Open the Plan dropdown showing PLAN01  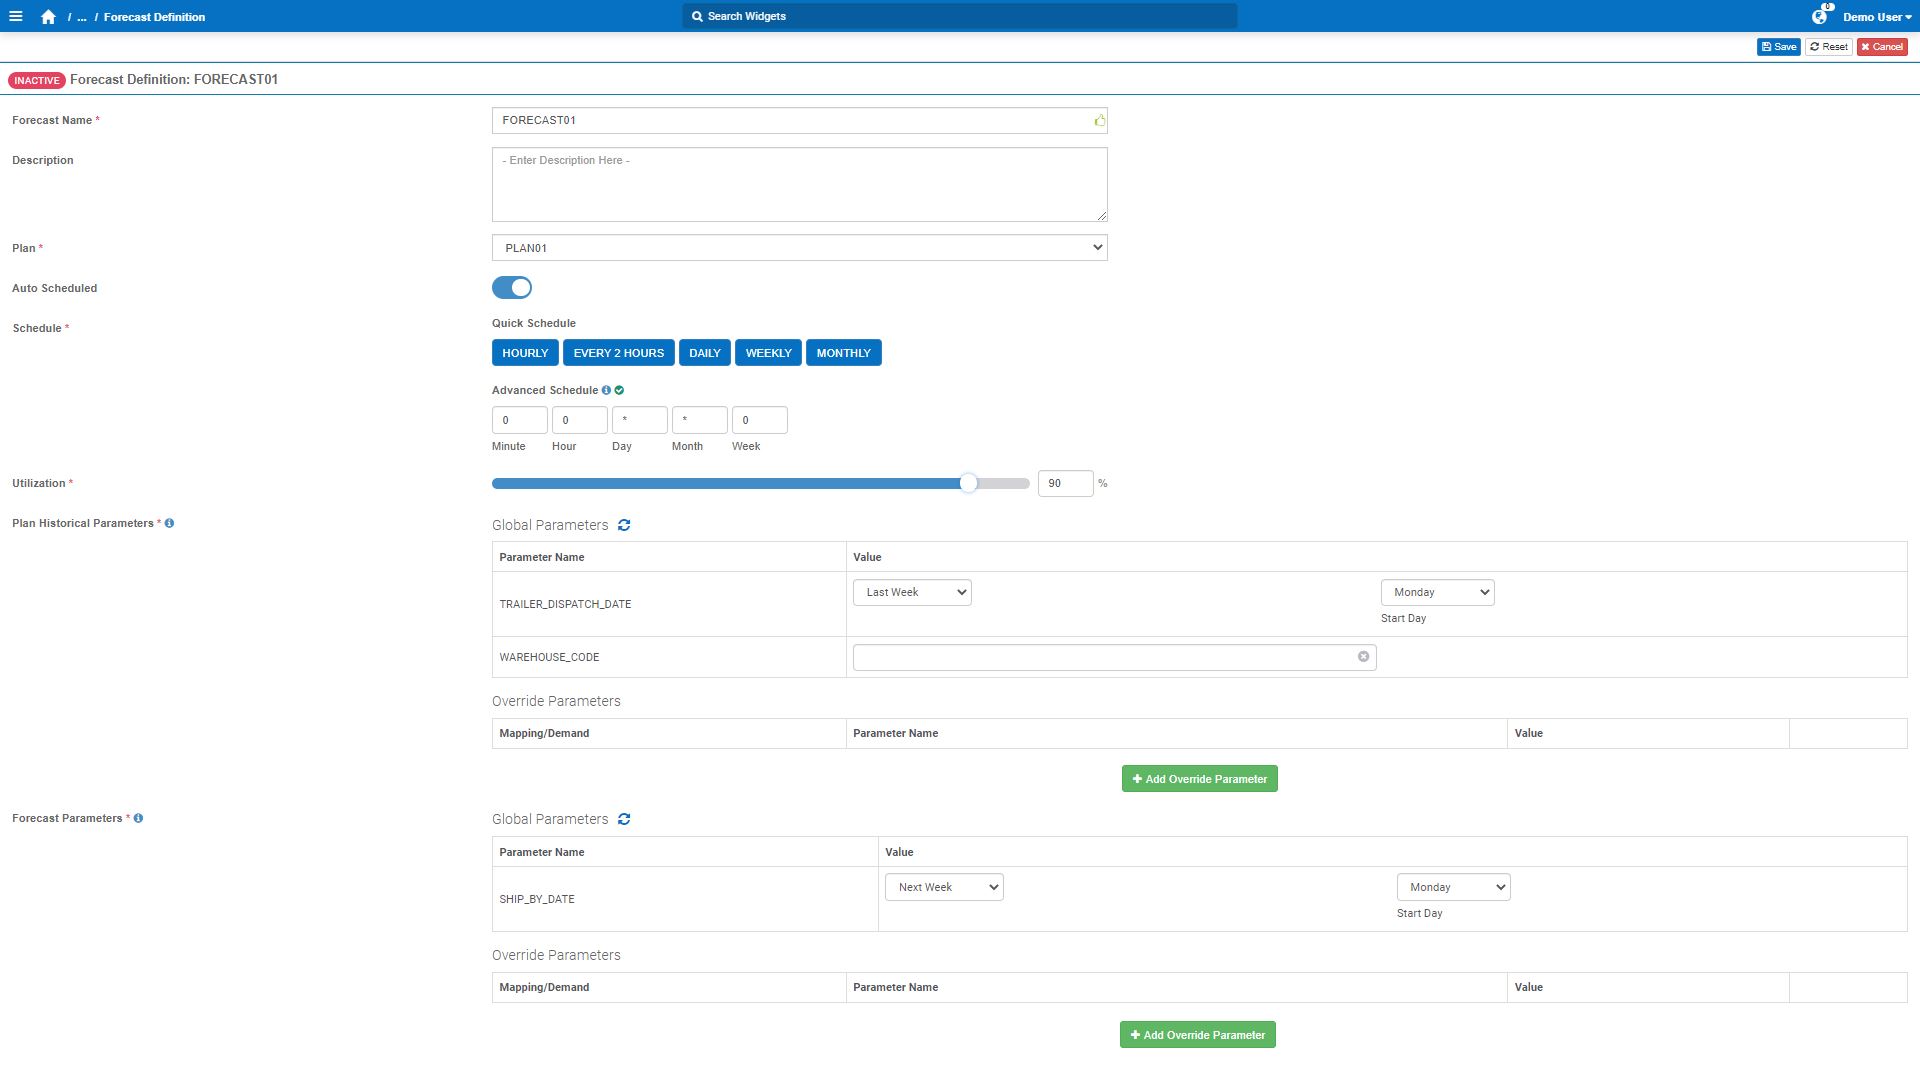tap(799, 248)
